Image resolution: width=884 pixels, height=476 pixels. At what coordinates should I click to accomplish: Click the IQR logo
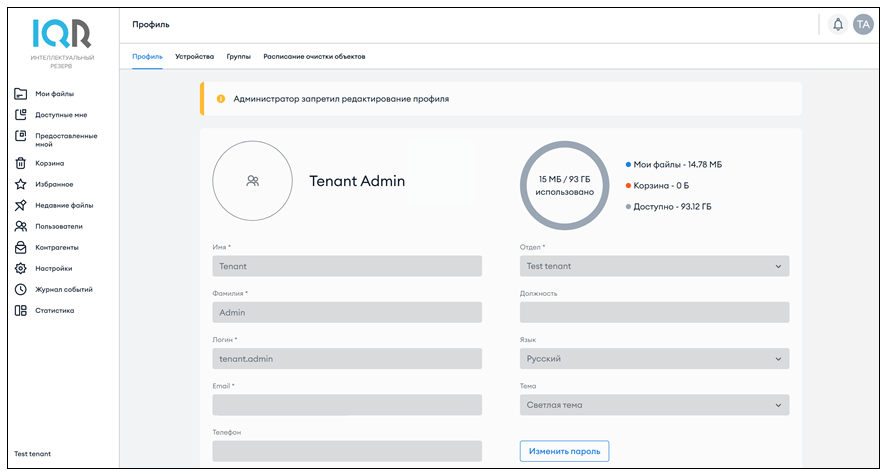coord(62,34)
